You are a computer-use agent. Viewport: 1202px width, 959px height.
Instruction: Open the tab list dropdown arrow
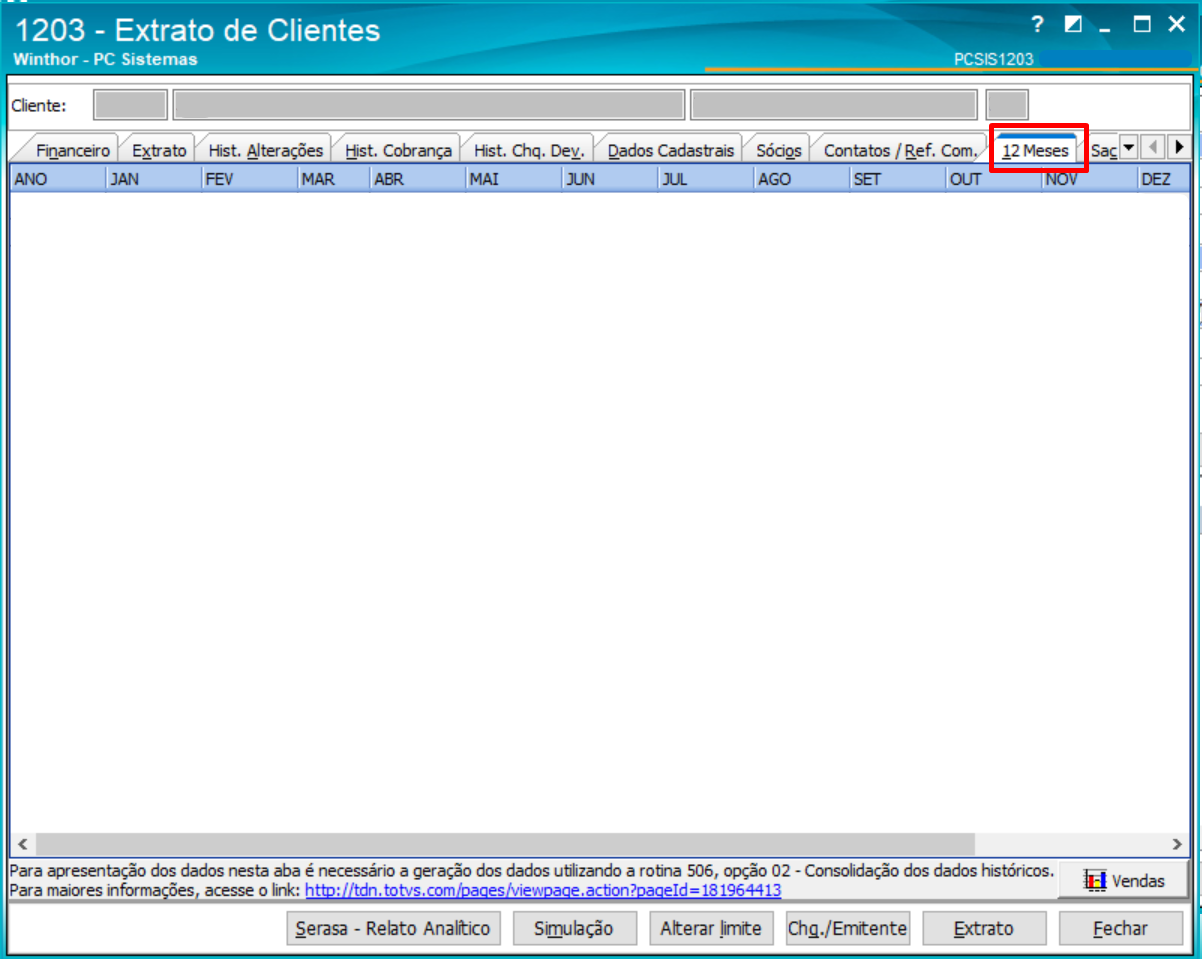[1128, 148]
